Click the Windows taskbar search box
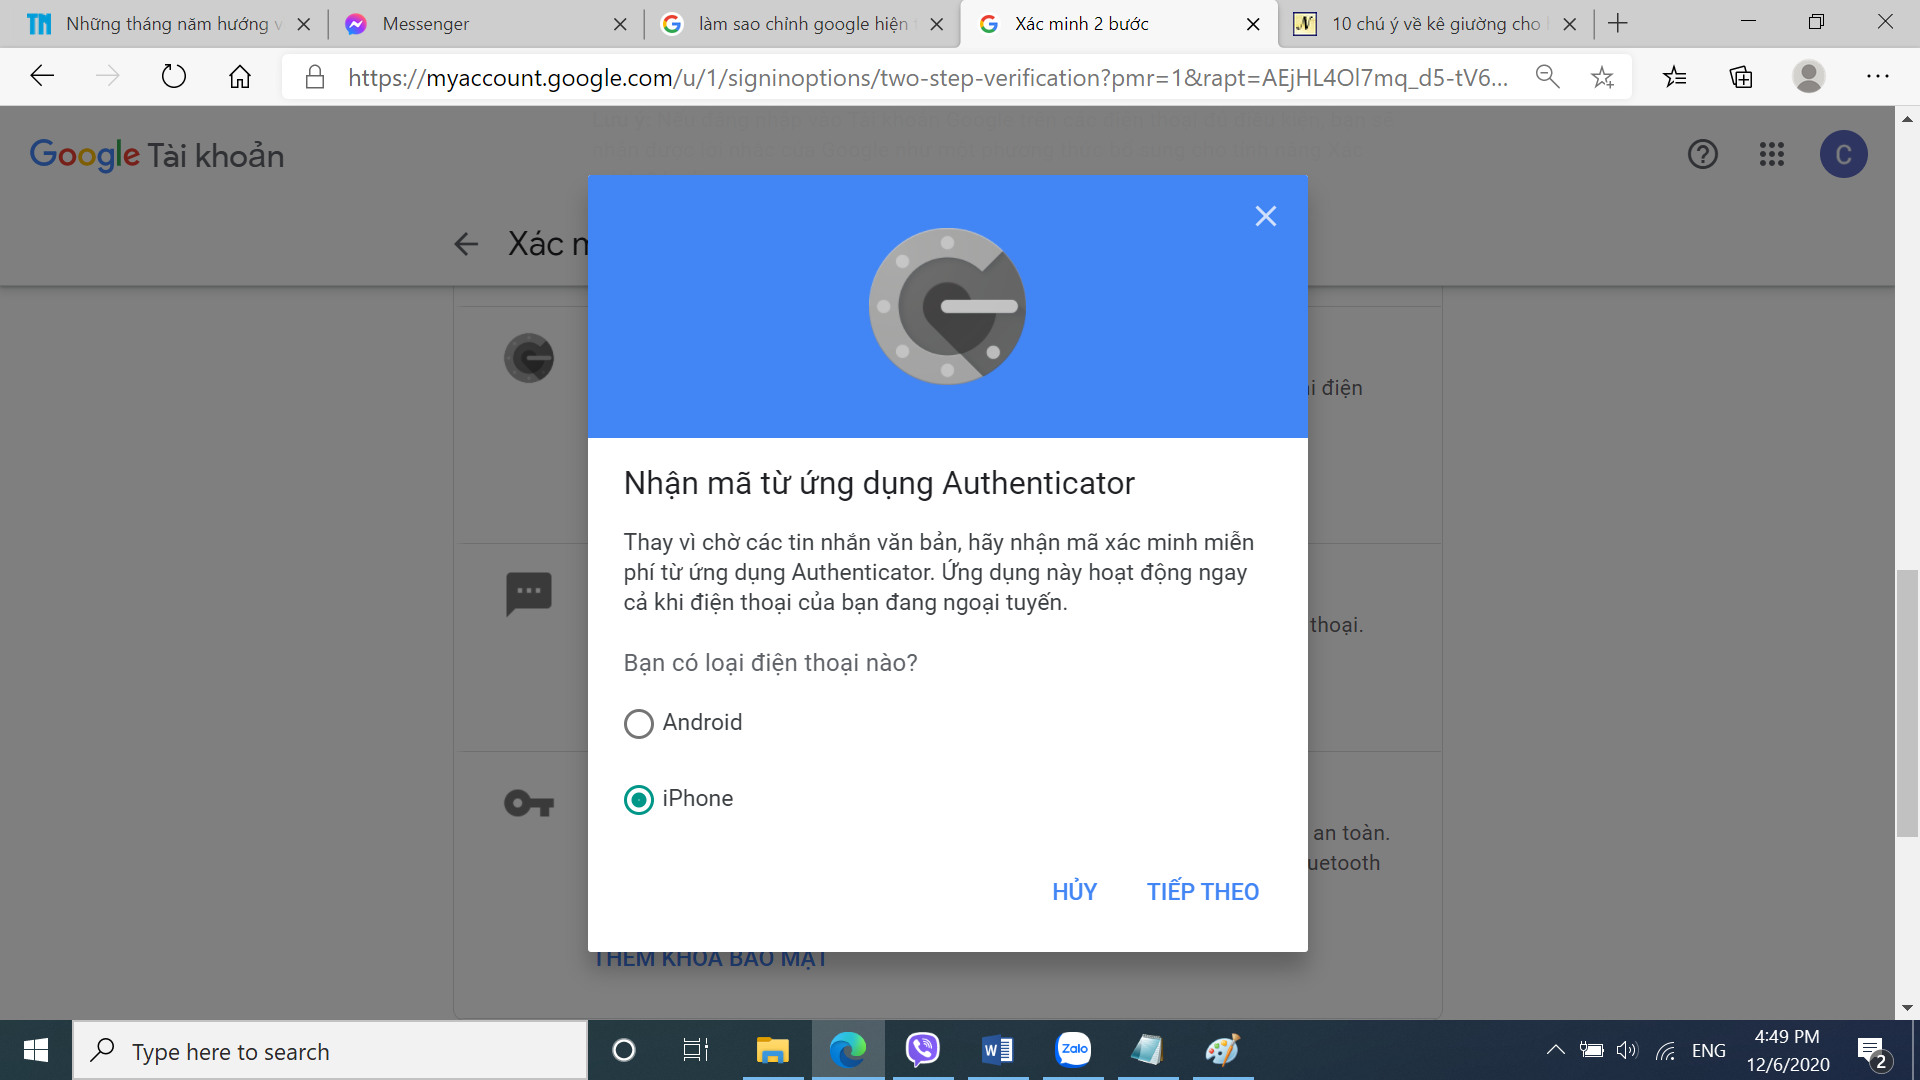1920x1080 pixels. pos(330,1051)
